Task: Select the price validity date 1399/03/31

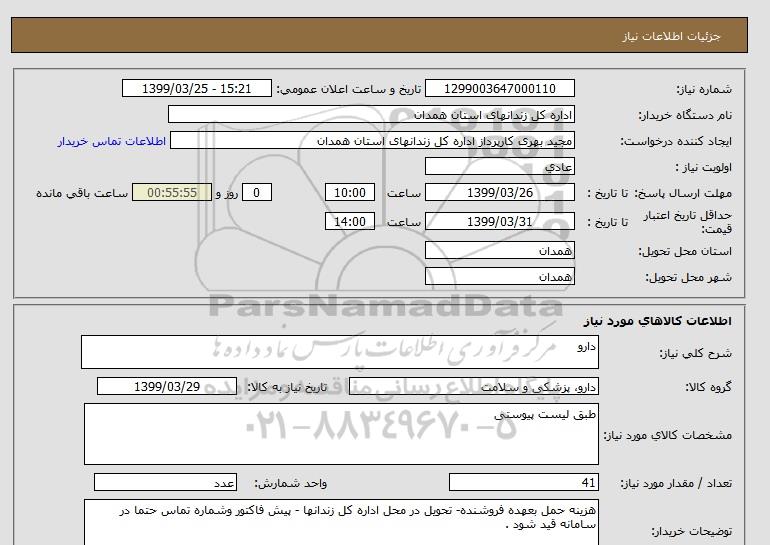Action: click(499, 221)
